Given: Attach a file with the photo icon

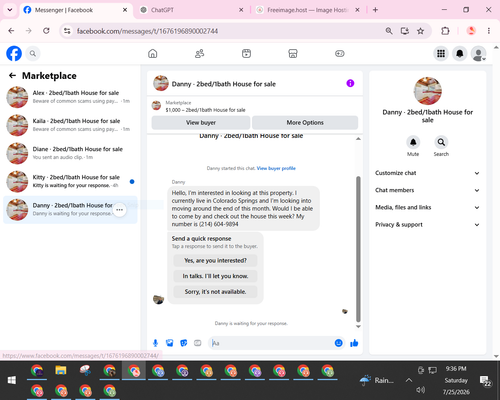Looking at the screenshot, I should coord(170,343).
